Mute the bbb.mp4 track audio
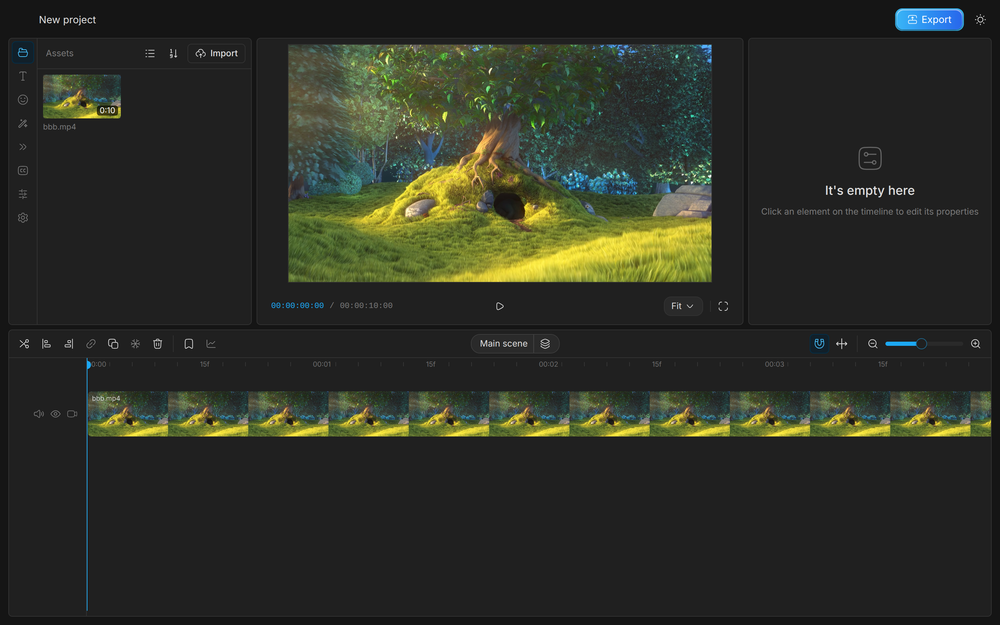Screen dimensions: 1000x625 (x=39, y=414)
